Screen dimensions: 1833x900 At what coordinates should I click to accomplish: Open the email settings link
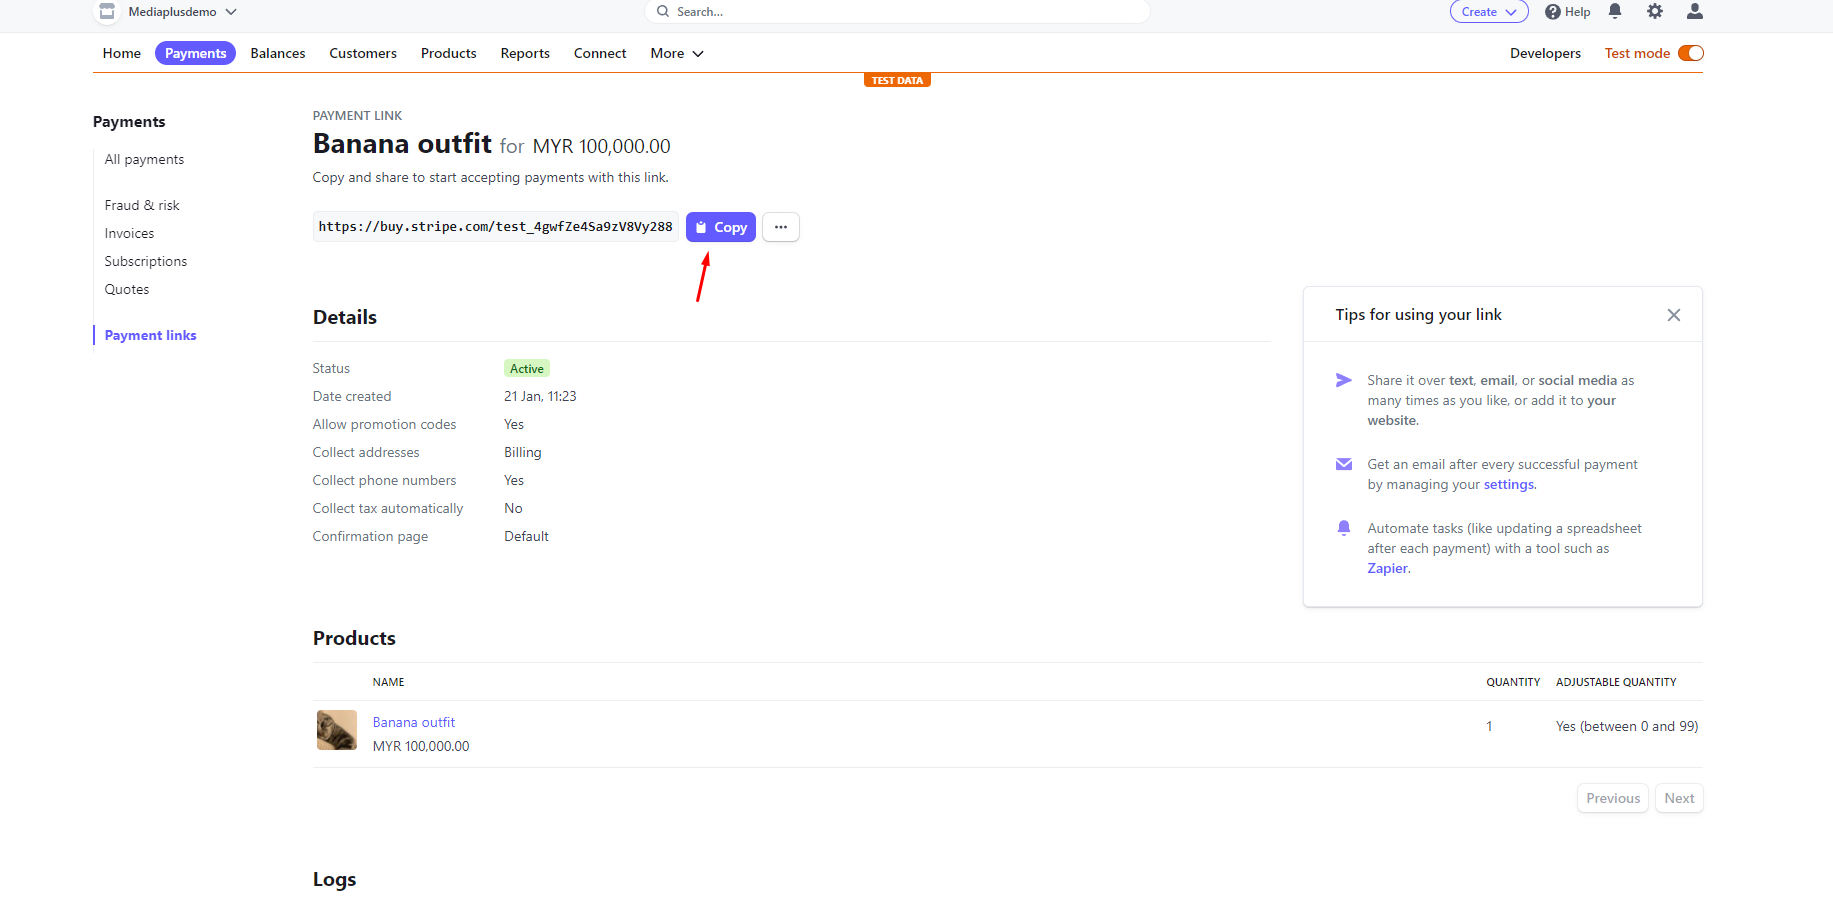tap(1509, 484)
